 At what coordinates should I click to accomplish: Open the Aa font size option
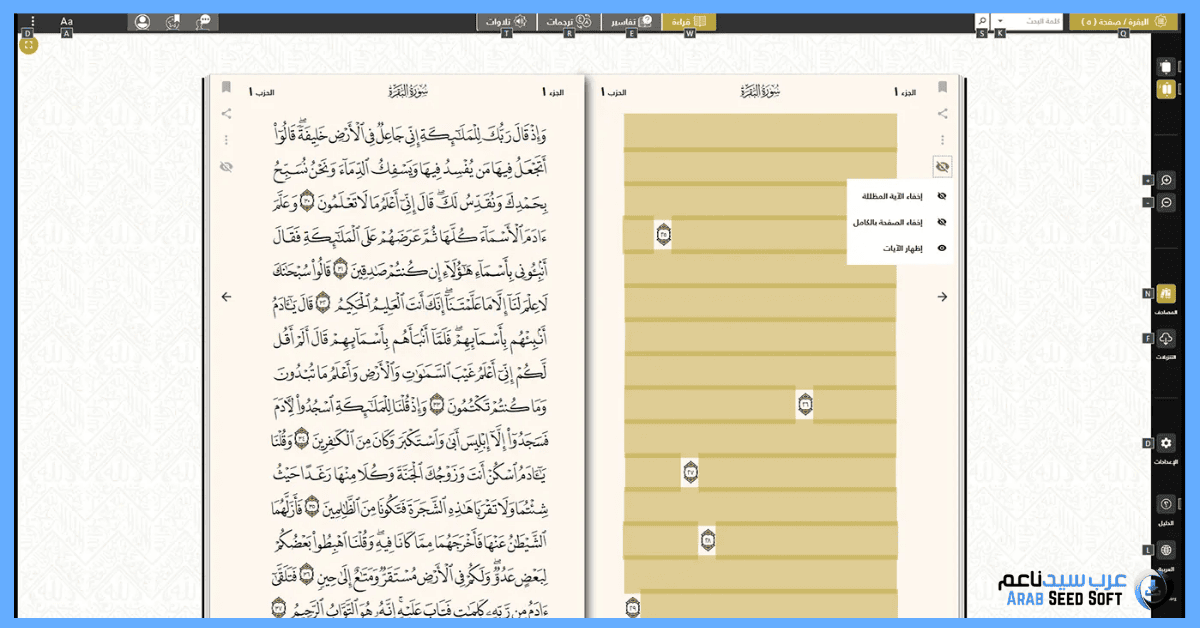(67, 21)
